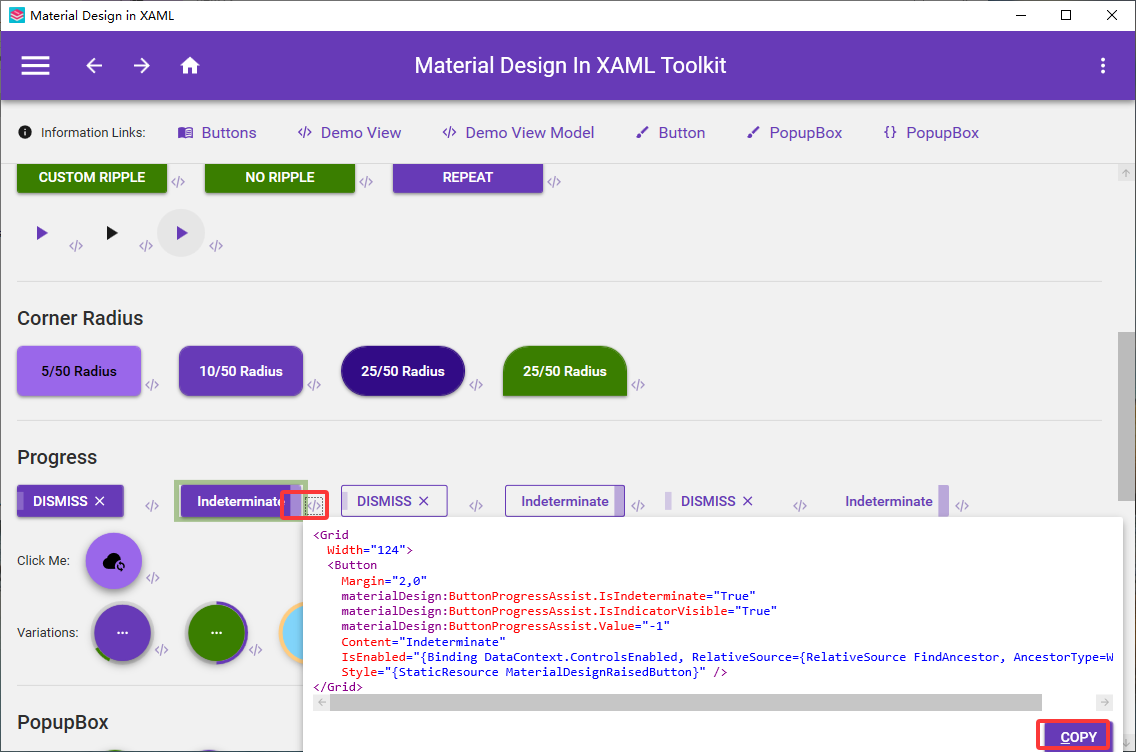This screenshot has height=752, width=1136.
Task: Click the filled Indeterminate progress button
Action: pyautogui.click(x=241, y=501)
